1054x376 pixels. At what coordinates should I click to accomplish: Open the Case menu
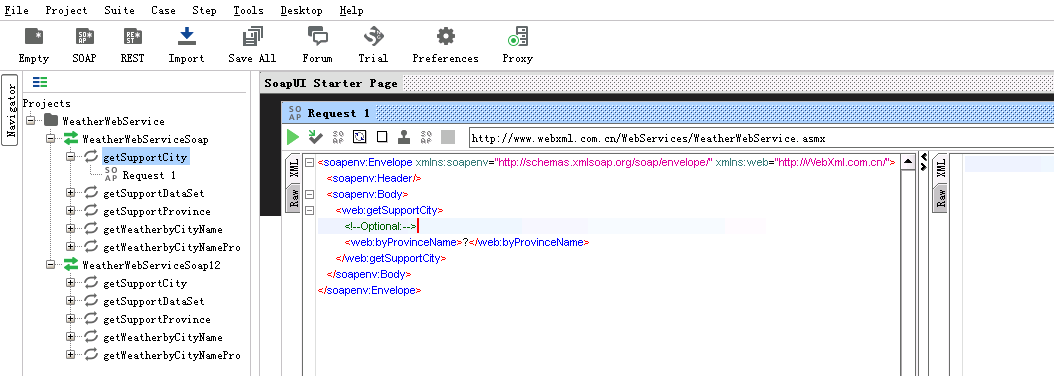(x=163, y=10)
